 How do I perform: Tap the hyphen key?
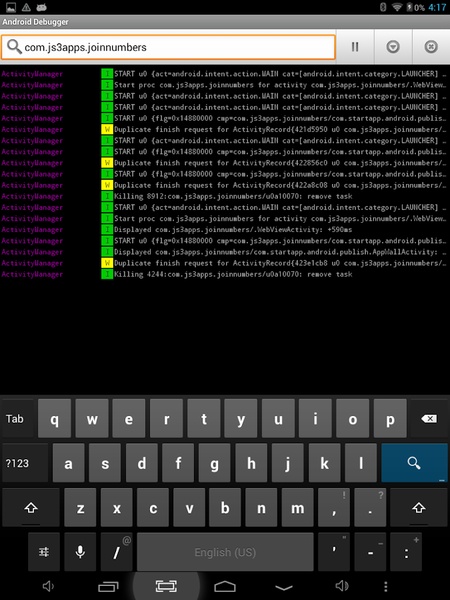[x=370, y=552]
